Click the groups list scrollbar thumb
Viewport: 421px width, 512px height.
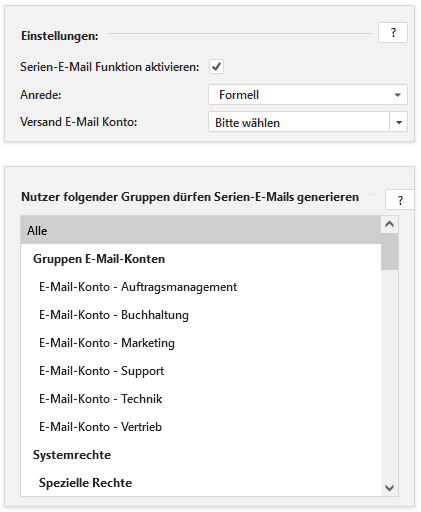point(389,251)
